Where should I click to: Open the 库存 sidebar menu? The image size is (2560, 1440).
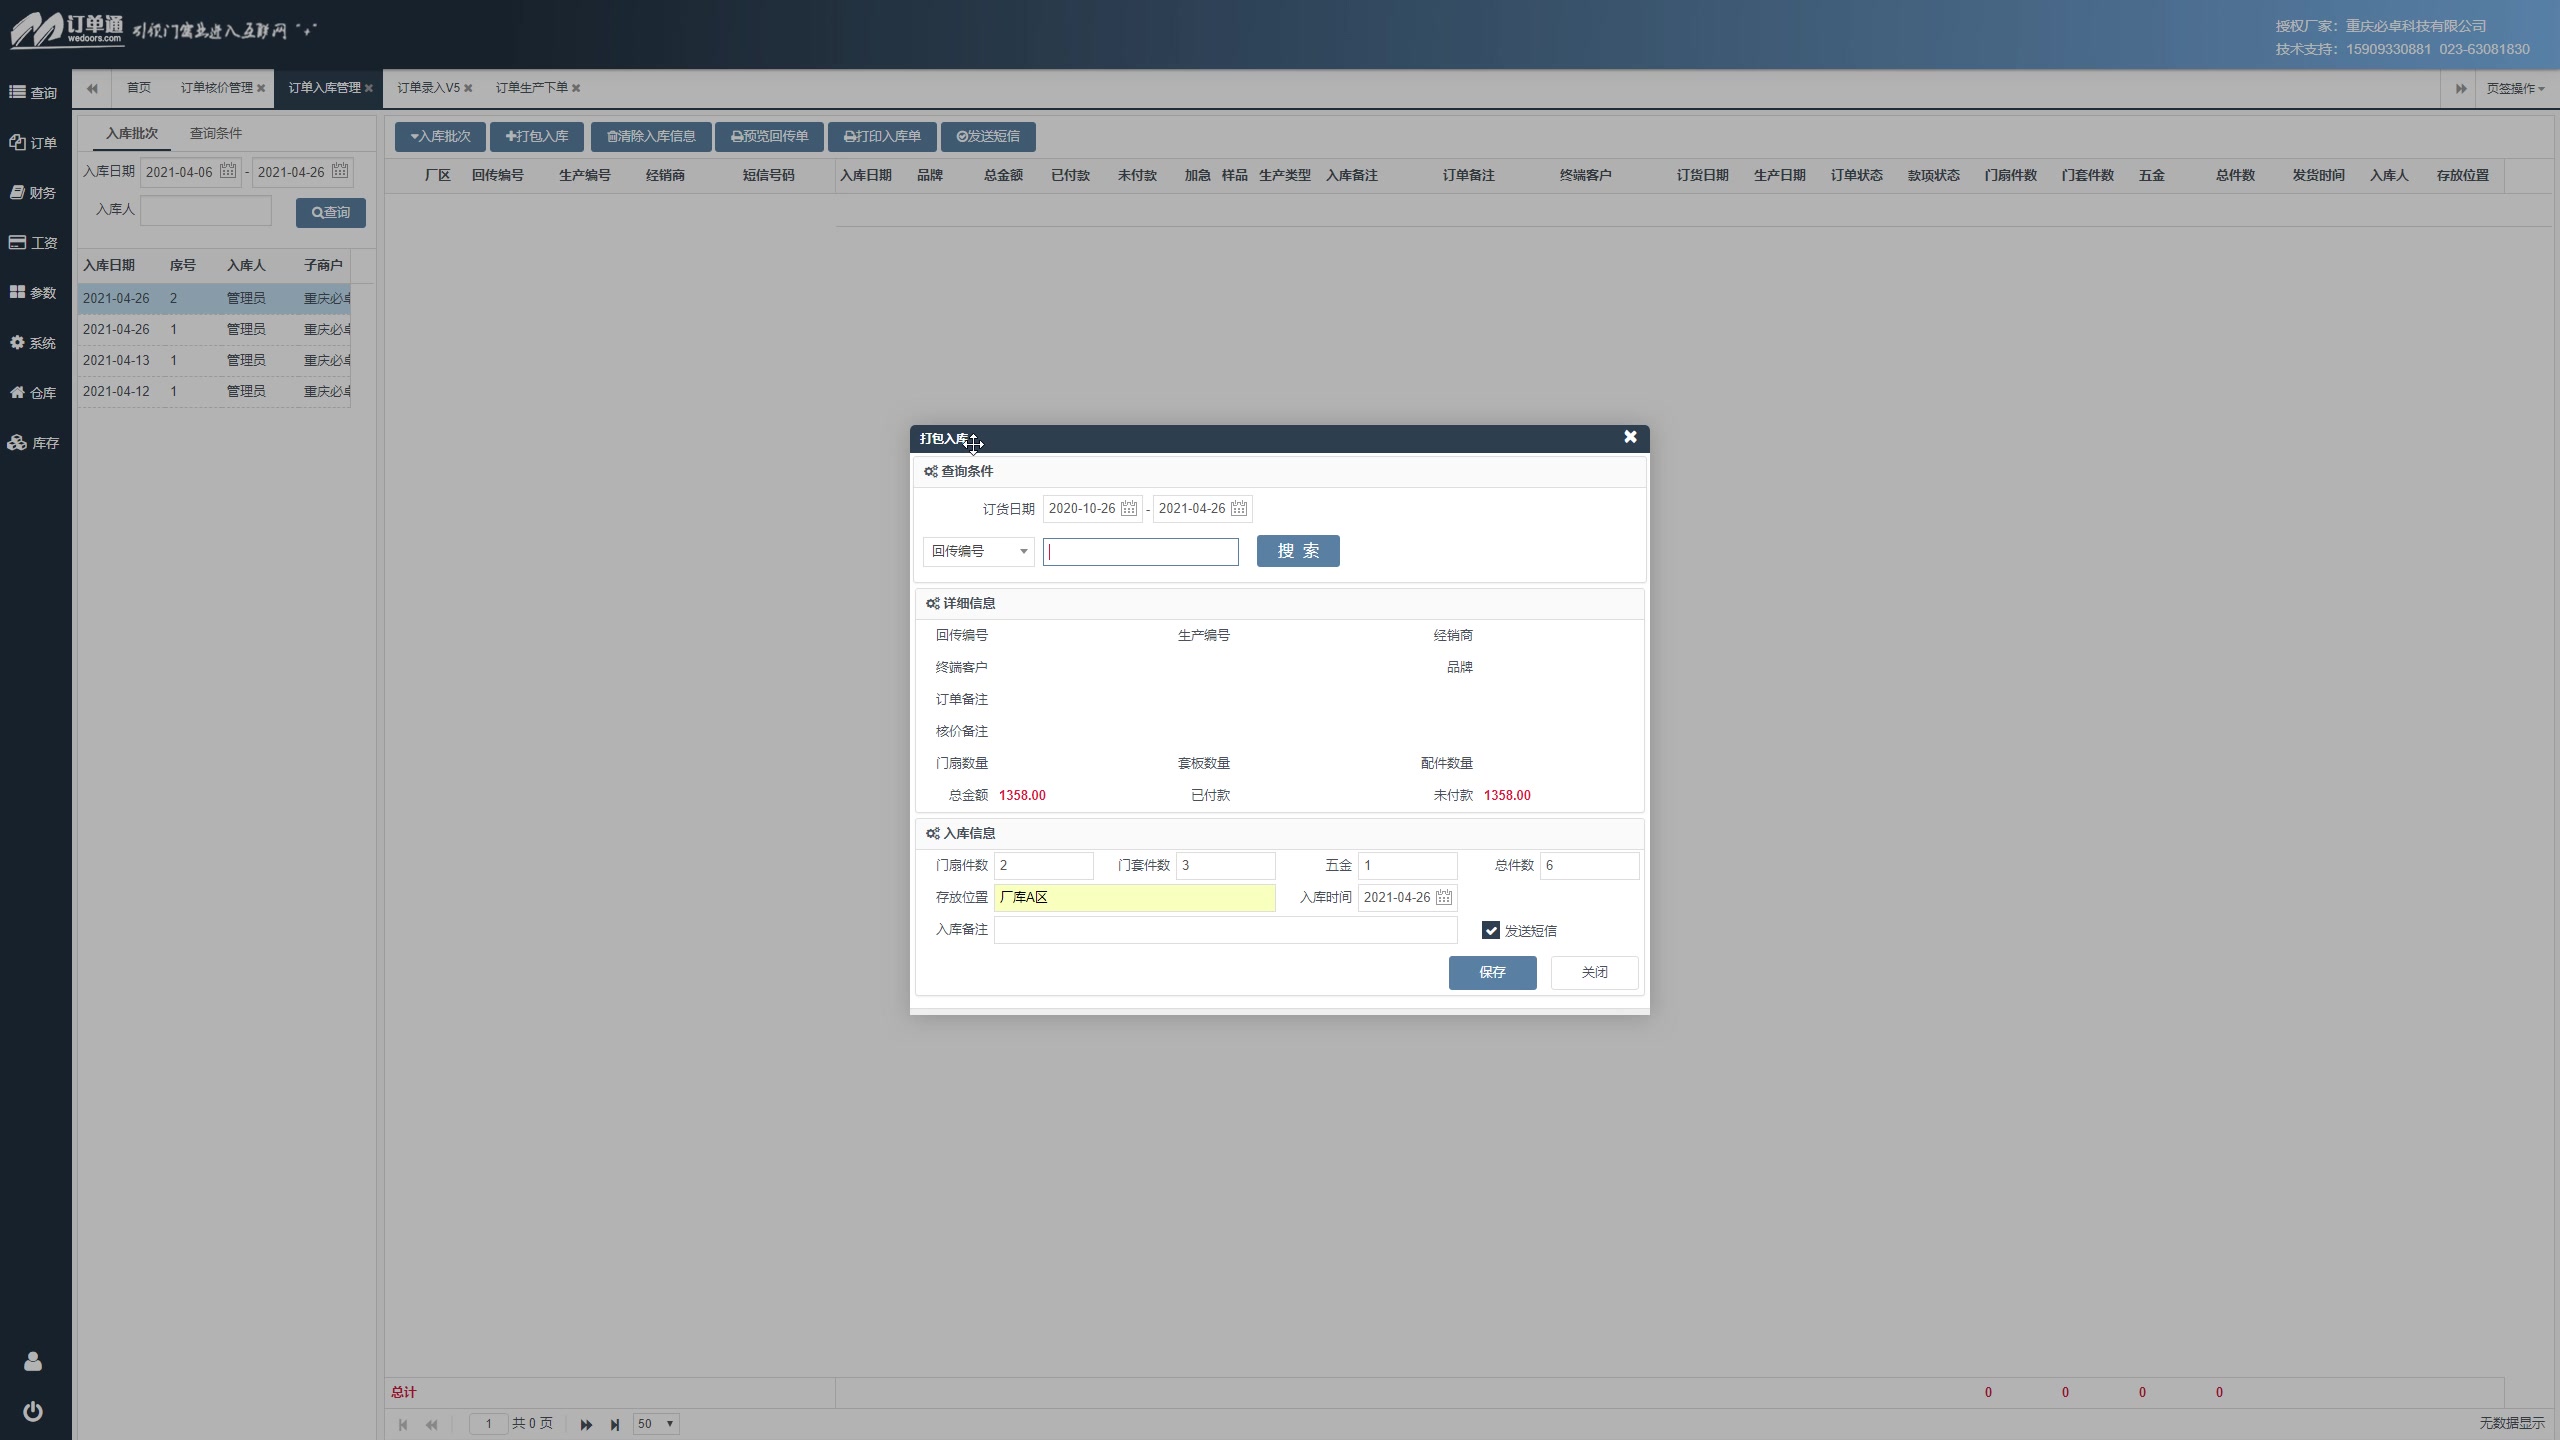34,443
